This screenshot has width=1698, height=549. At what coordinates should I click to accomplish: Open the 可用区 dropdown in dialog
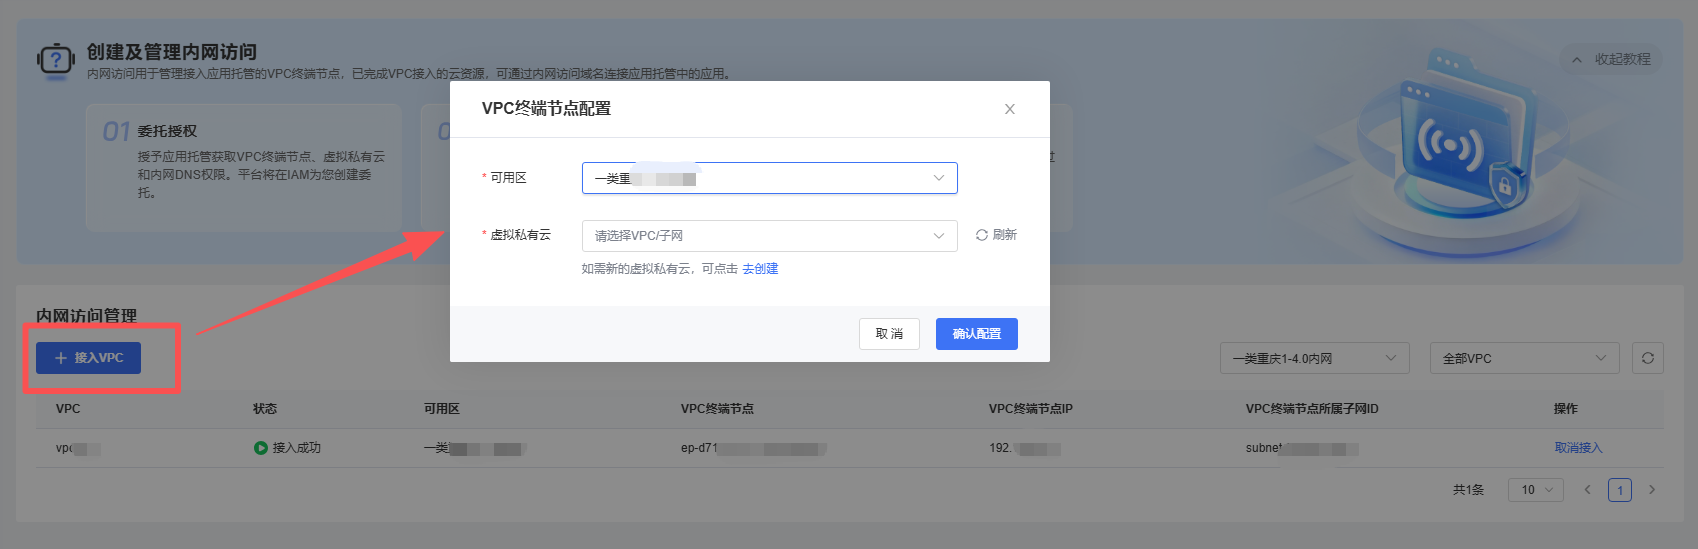[x=769, y=178]
